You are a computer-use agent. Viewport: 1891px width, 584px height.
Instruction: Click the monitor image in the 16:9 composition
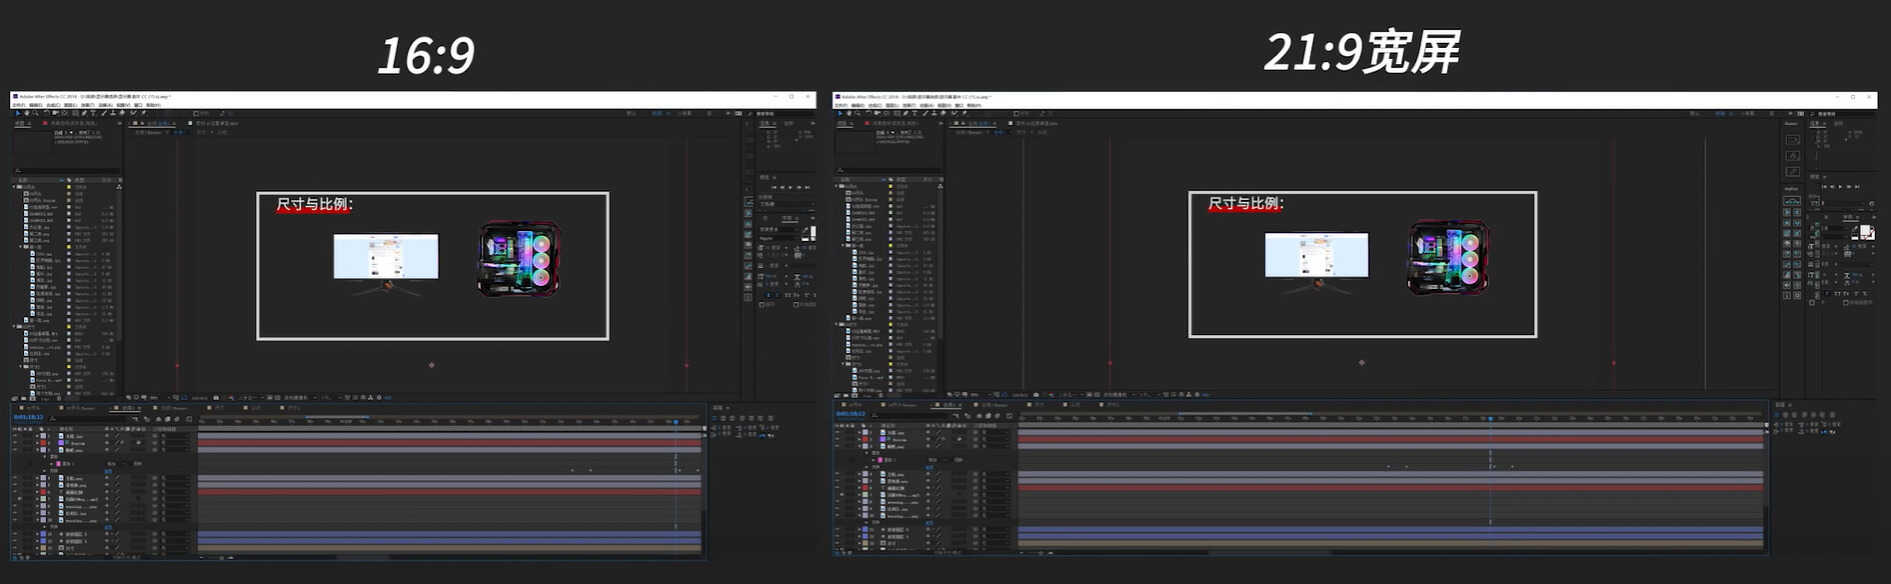click(385, 257)
